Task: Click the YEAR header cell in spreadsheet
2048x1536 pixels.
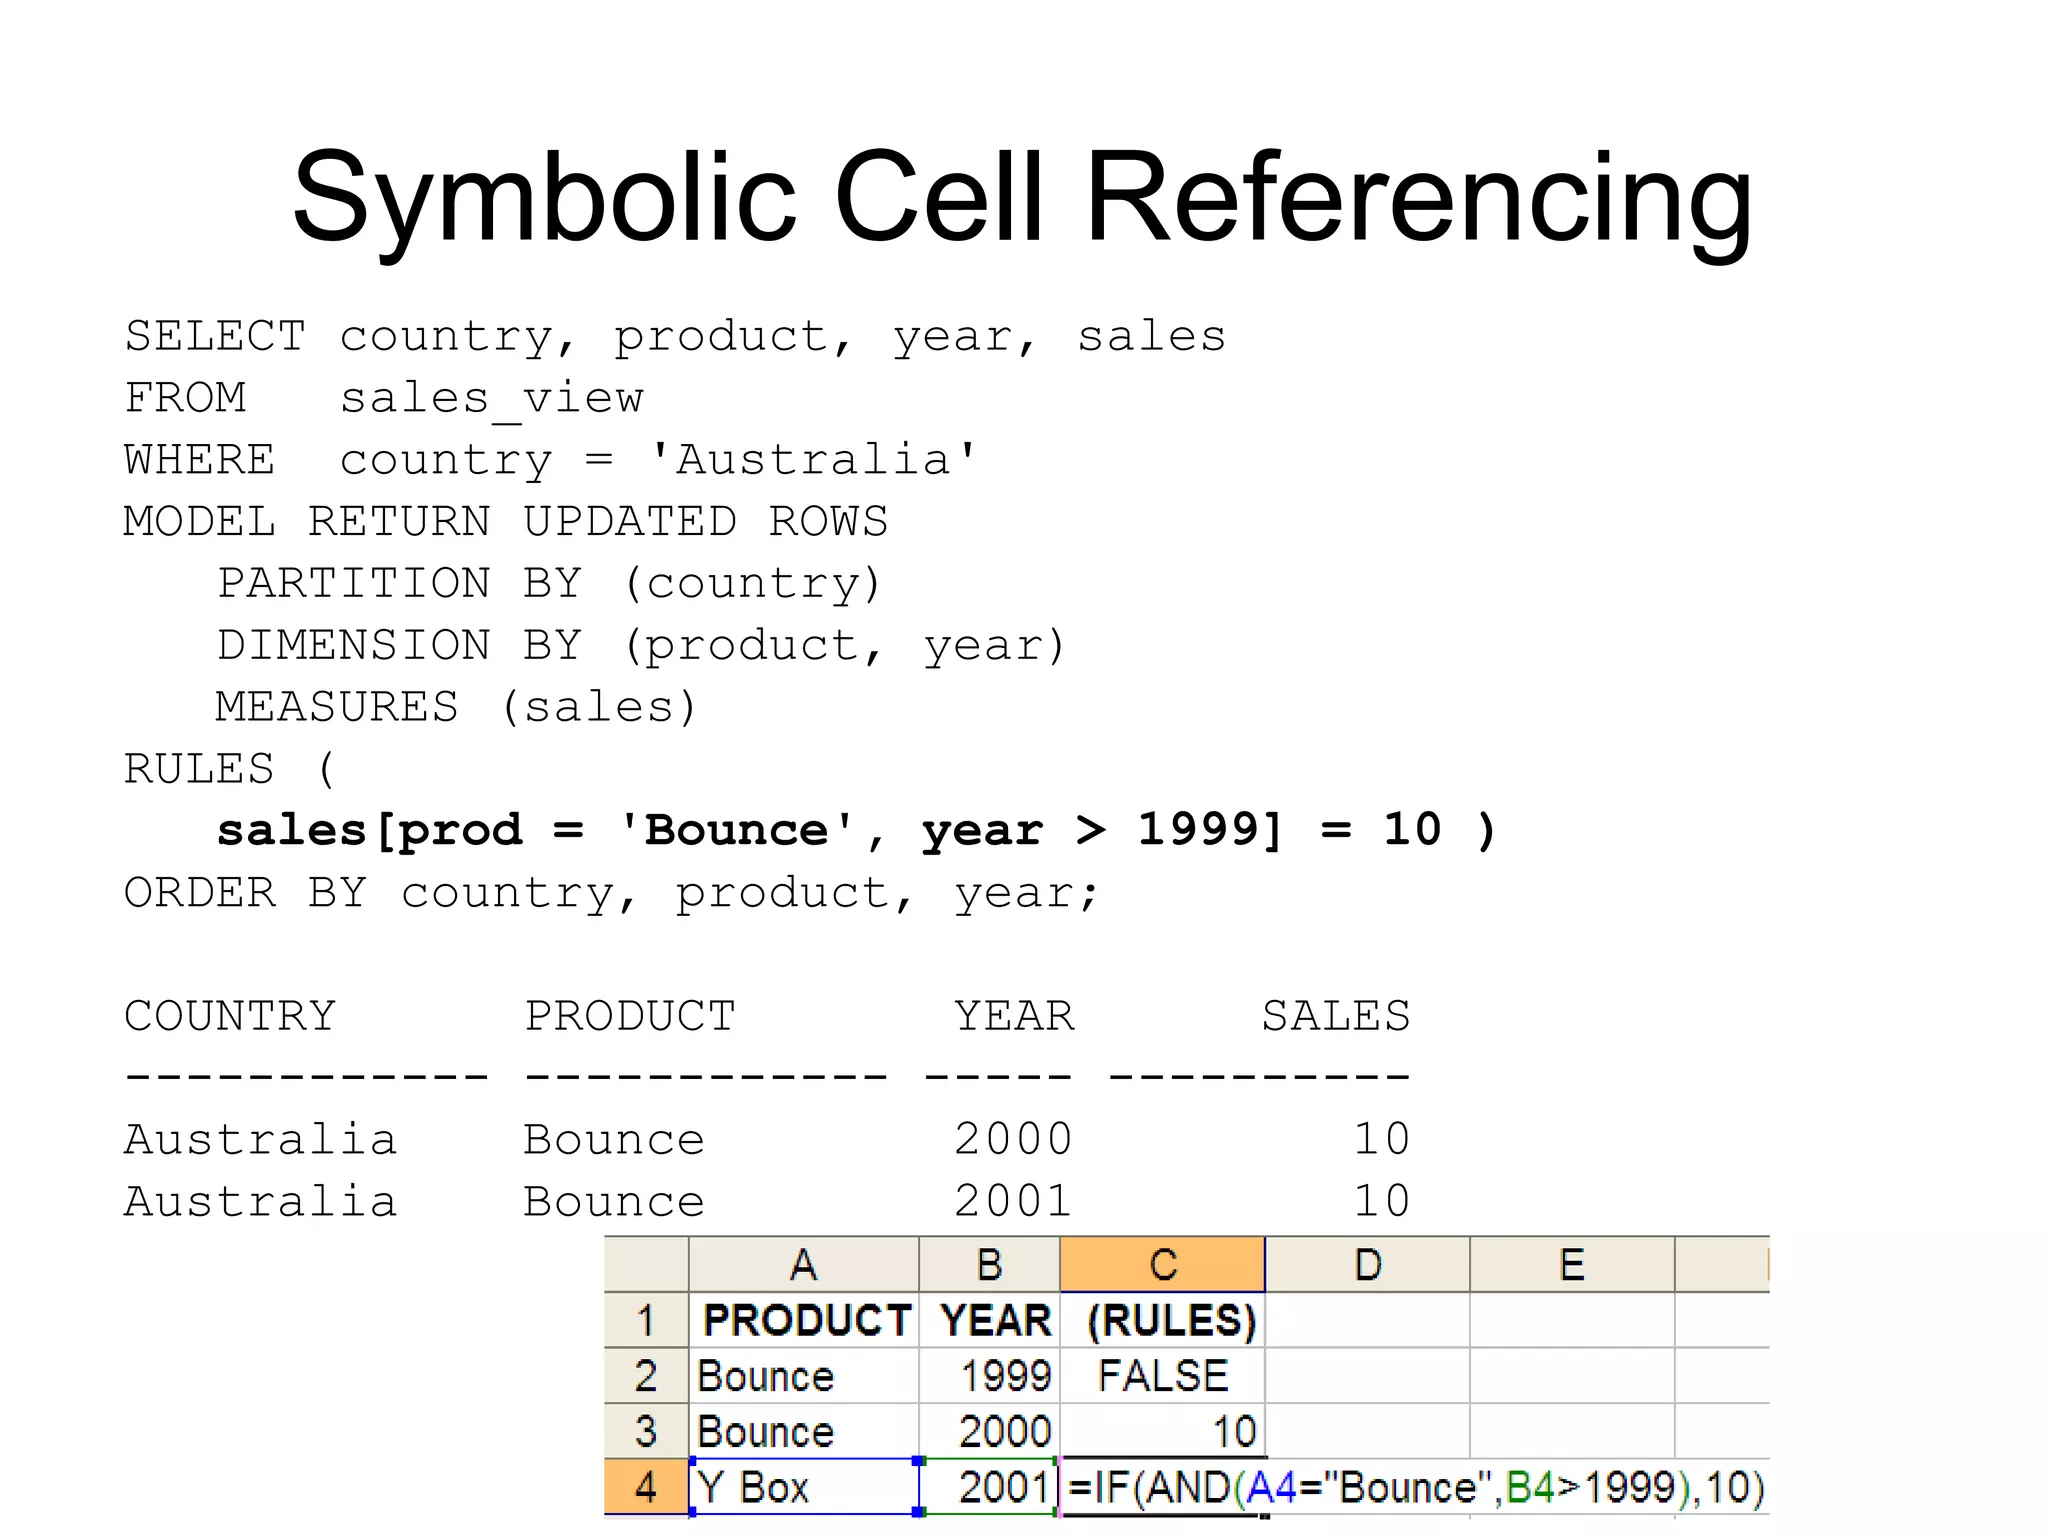Action: 989,1320
